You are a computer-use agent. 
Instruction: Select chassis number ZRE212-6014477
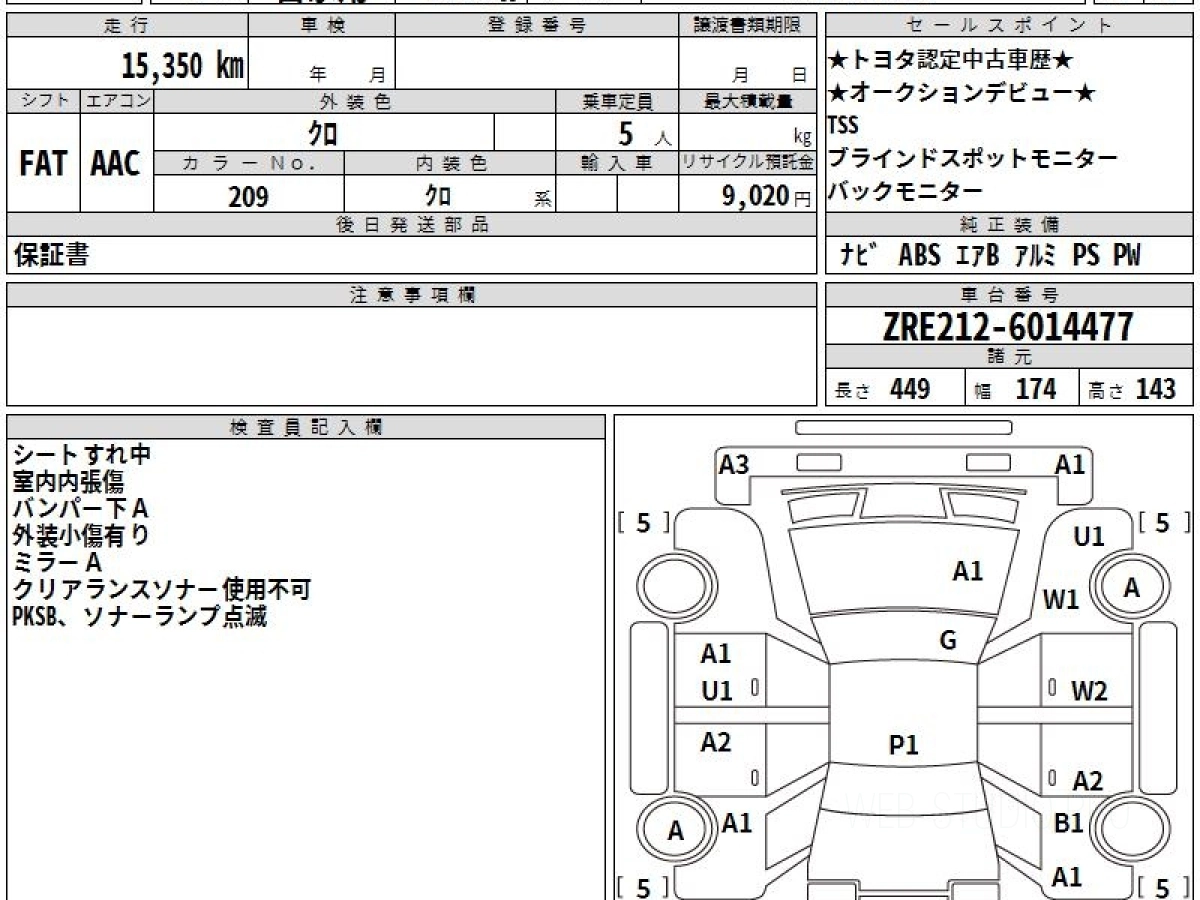[x=1008, y=327]
